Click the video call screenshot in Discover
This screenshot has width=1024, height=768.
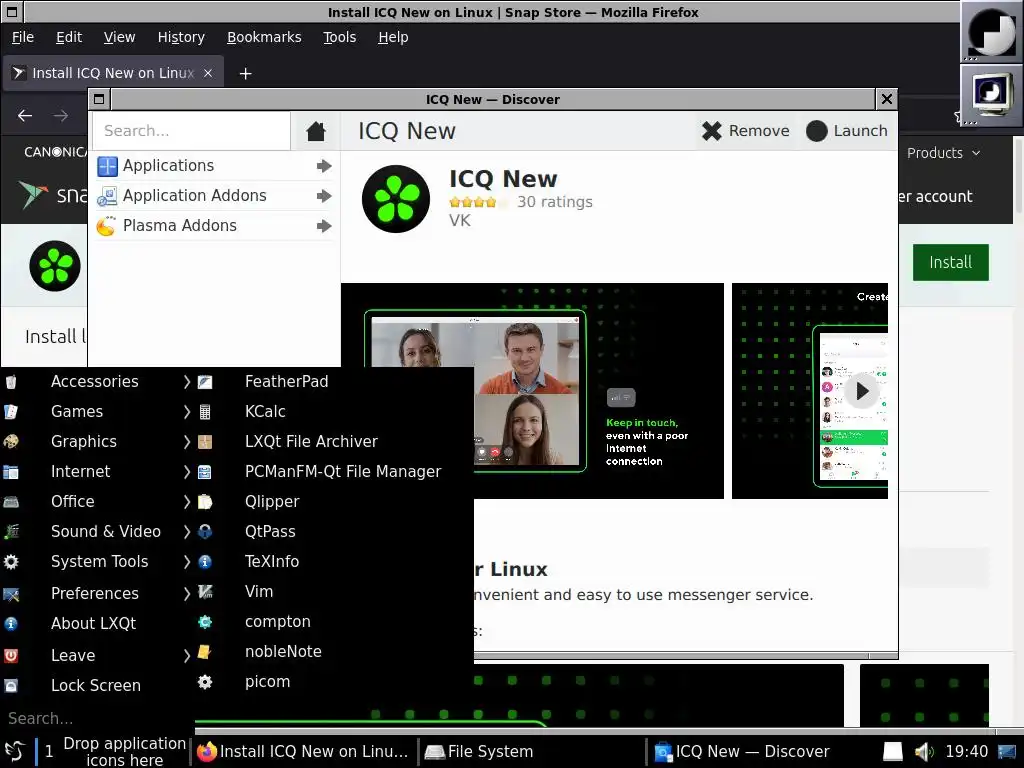(532, 391)
